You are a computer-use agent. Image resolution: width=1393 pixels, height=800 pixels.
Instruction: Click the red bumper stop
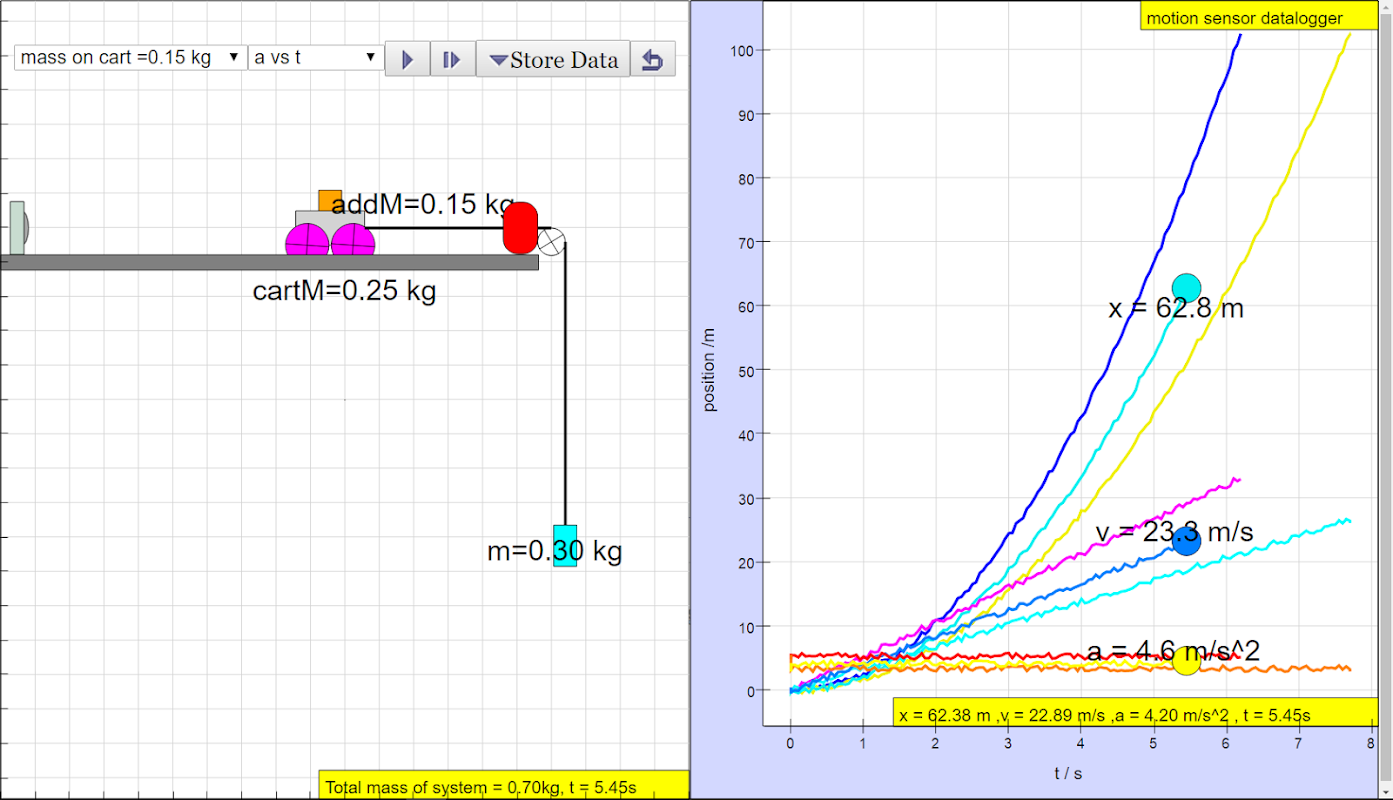point(520,227)
